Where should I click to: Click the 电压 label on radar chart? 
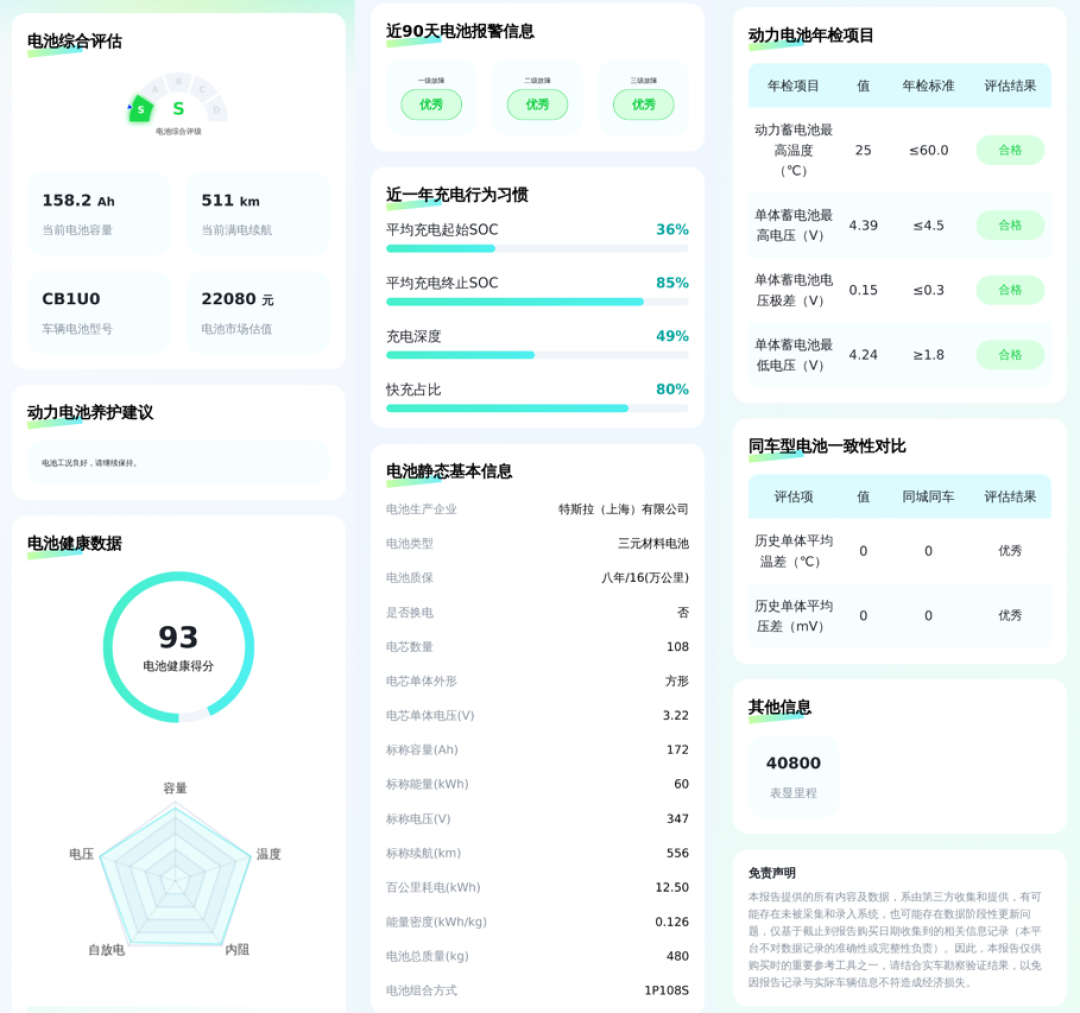click(x=81, y=854)
